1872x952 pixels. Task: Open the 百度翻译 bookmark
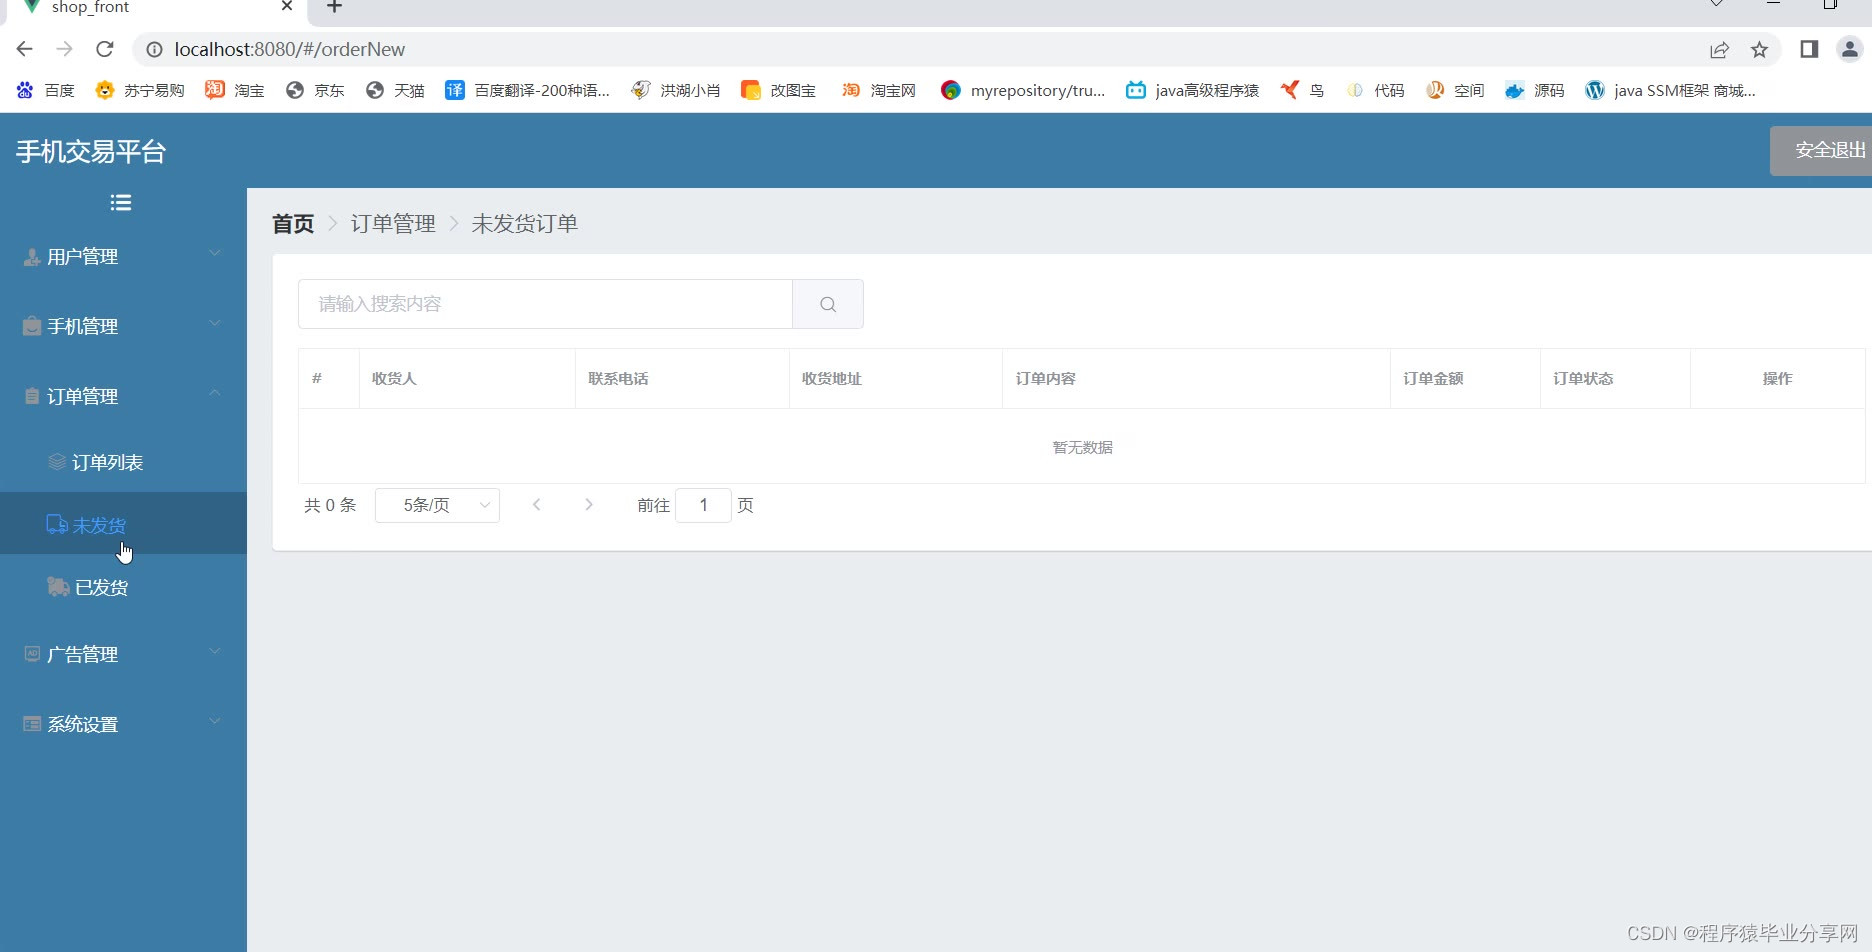click(x=527, y=90)
